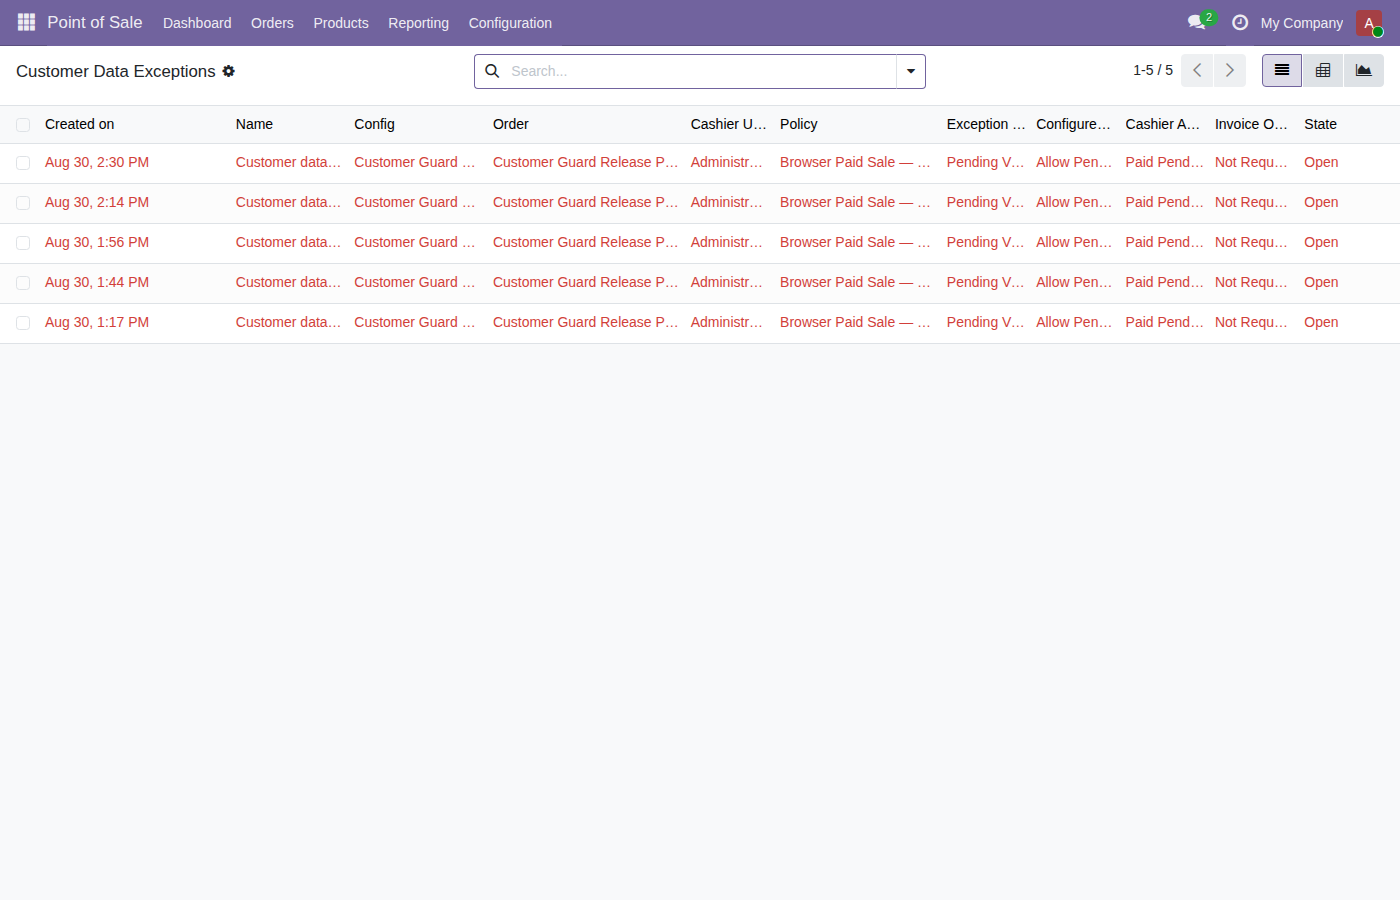Click Customer Guard Release order in 1:56 PM row
This screenshot has height=900, width=1400.
[585, 242]
